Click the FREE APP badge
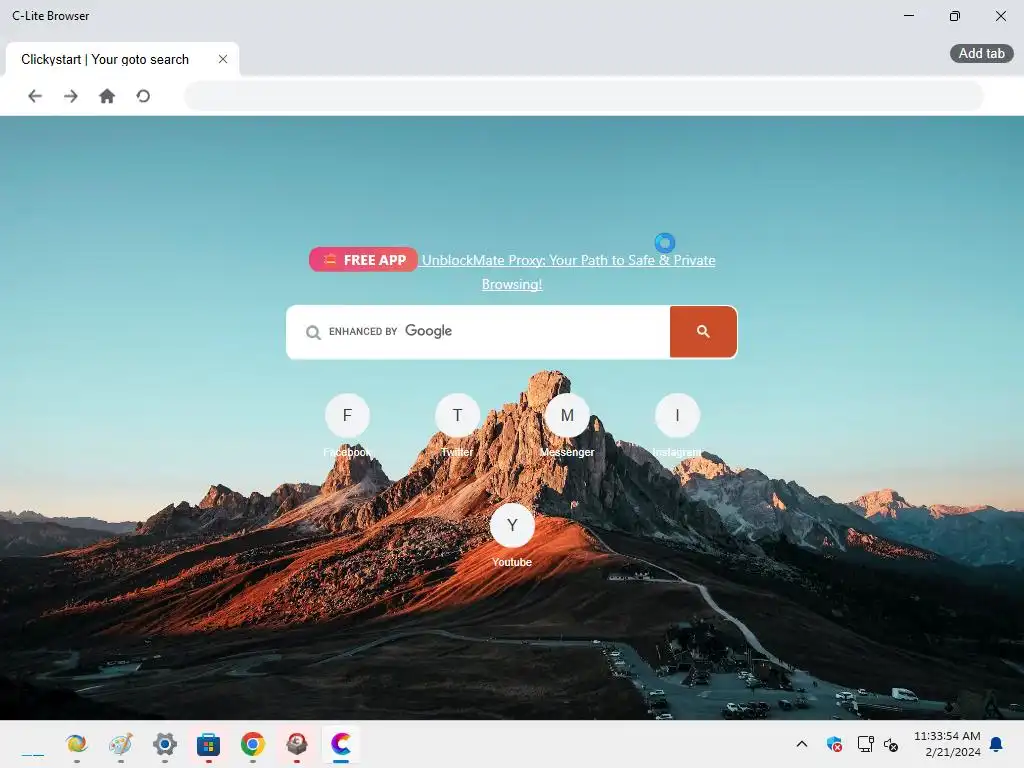Image resolution: width=1024 pixels, height=768 pixels. click(x=363, y=259)
